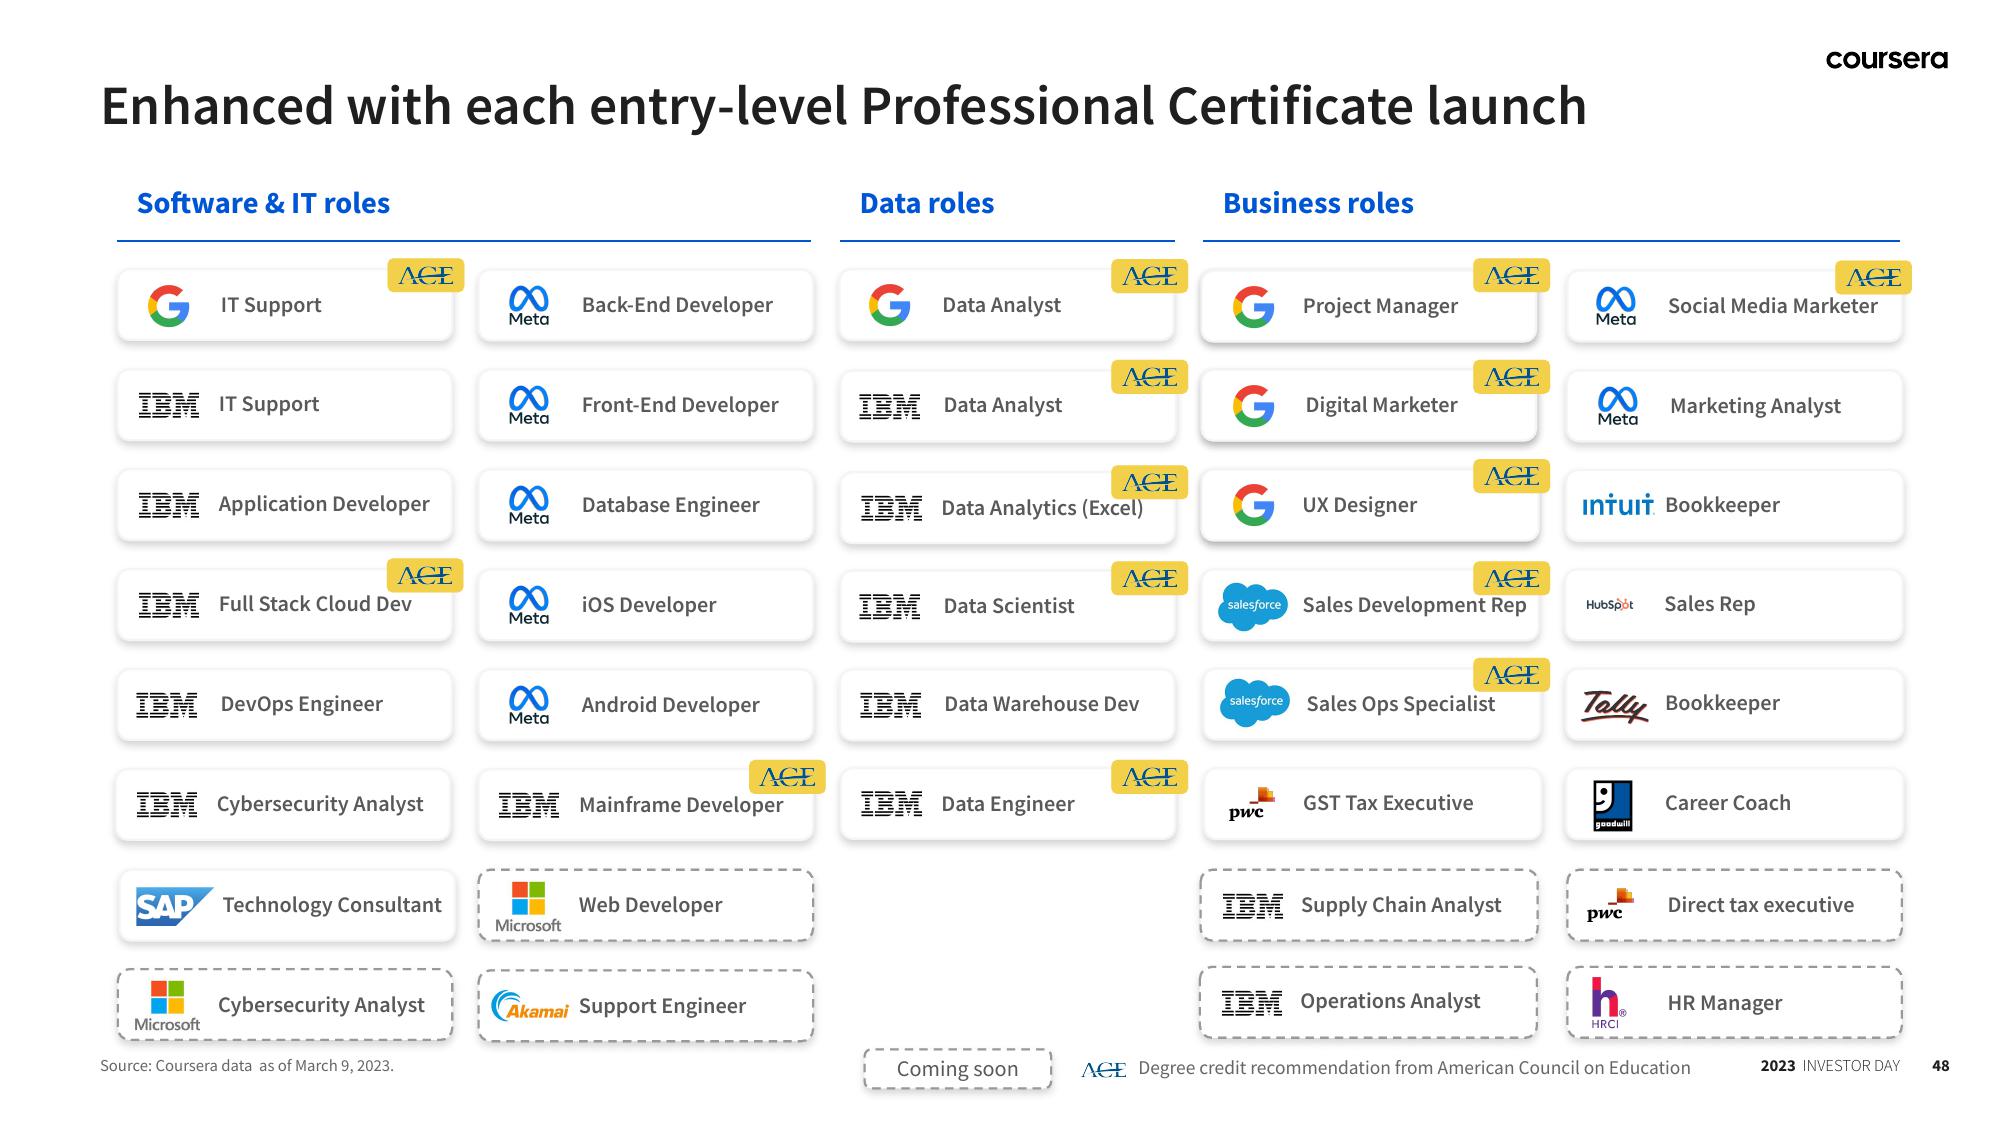Click the Google logo beside UX Designer
The height and width of the screenshot is (1125, 2000).
(1253, 505)
